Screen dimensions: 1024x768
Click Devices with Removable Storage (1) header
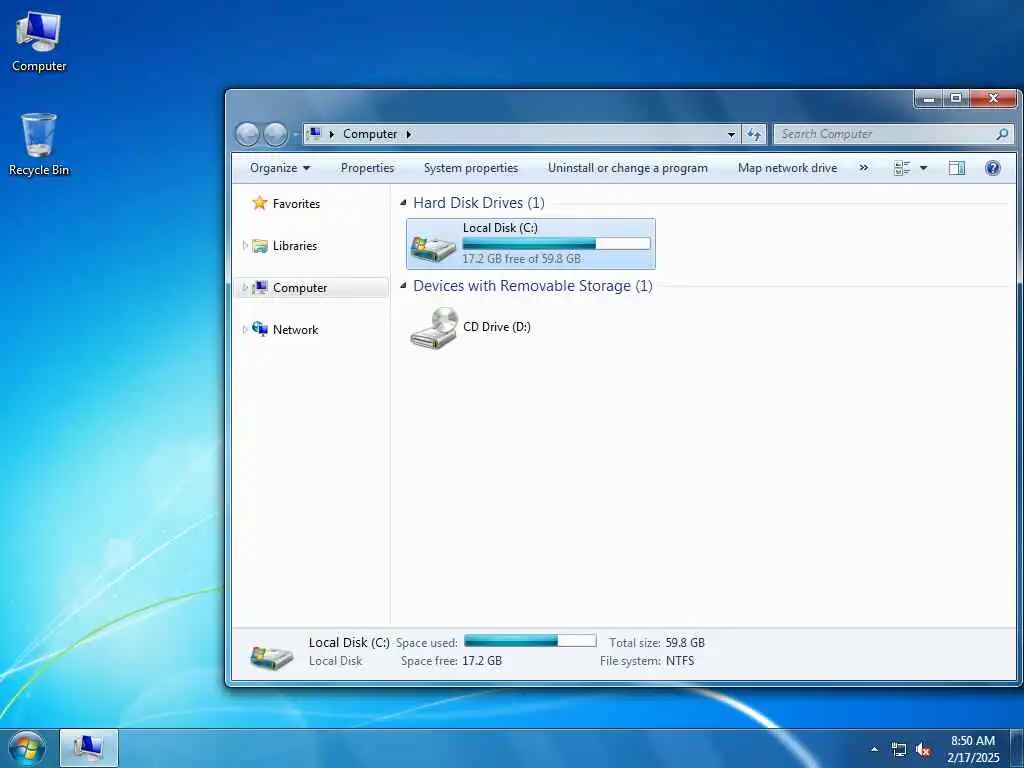pyautogui.click(x=533, y=286)
